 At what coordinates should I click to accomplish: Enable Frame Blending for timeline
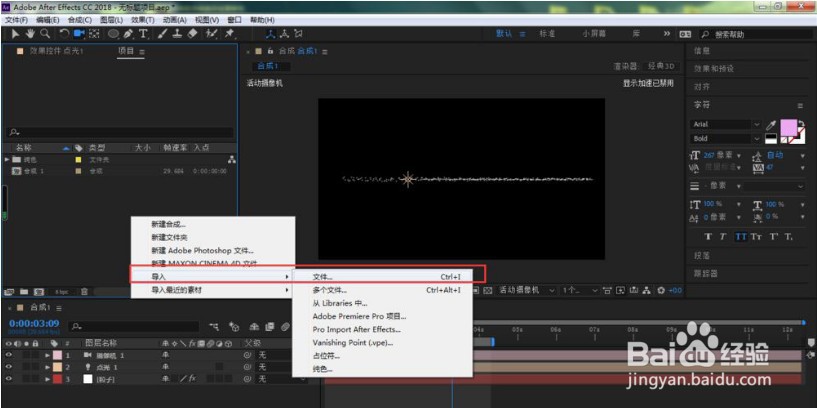click(x=269, y=327)
